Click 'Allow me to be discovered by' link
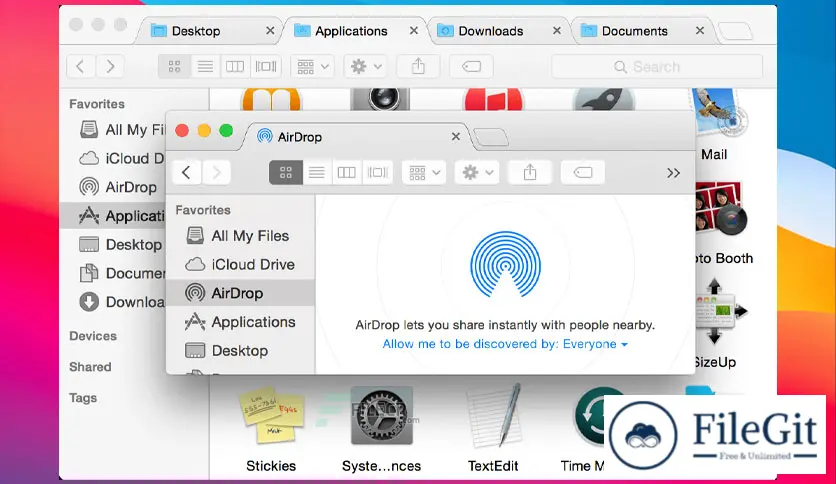Viewport: 836px width, 484px height. [x=504, y=344]
